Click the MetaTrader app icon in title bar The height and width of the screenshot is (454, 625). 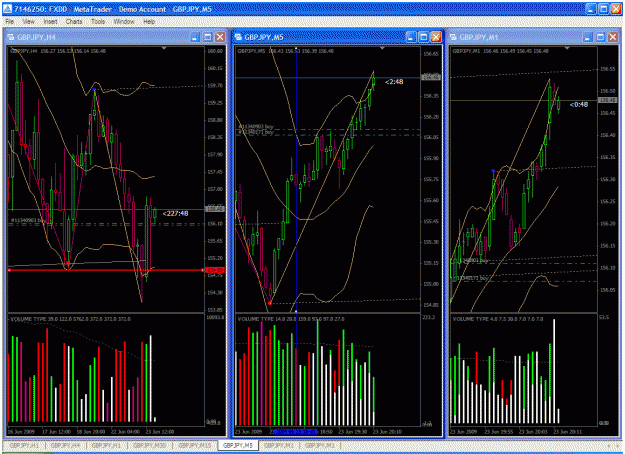[7, 9]
